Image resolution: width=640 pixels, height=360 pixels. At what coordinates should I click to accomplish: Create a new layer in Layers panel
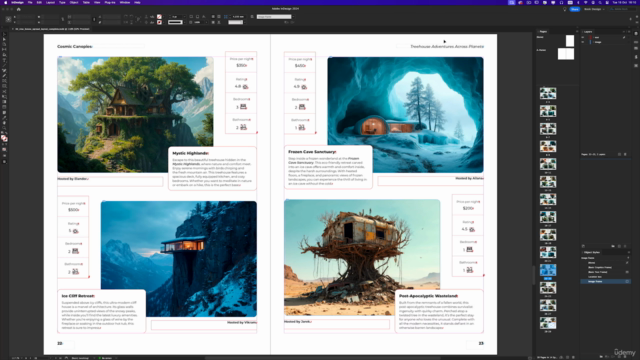tap(620, 154)
